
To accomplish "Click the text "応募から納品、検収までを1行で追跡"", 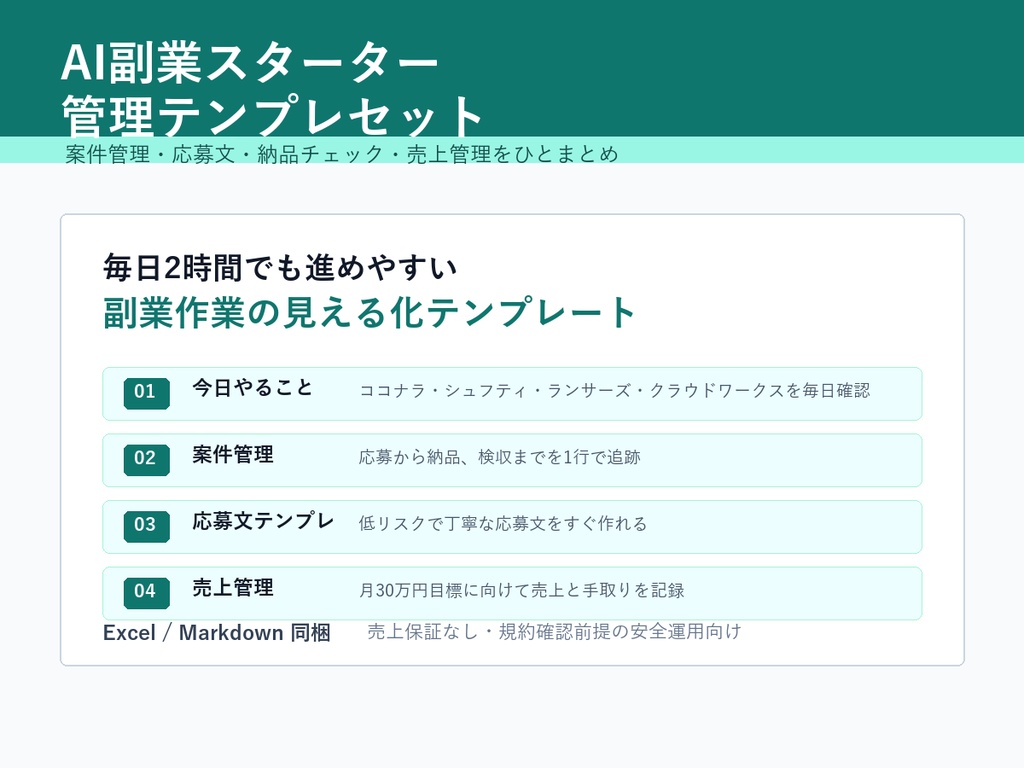I will 500,457.
